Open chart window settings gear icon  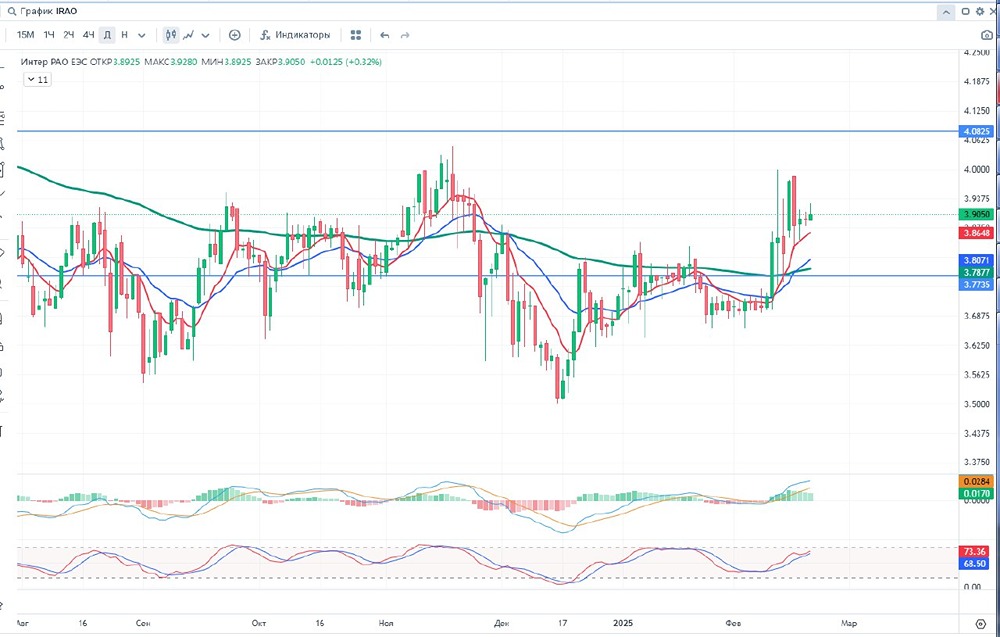[980, 11]
